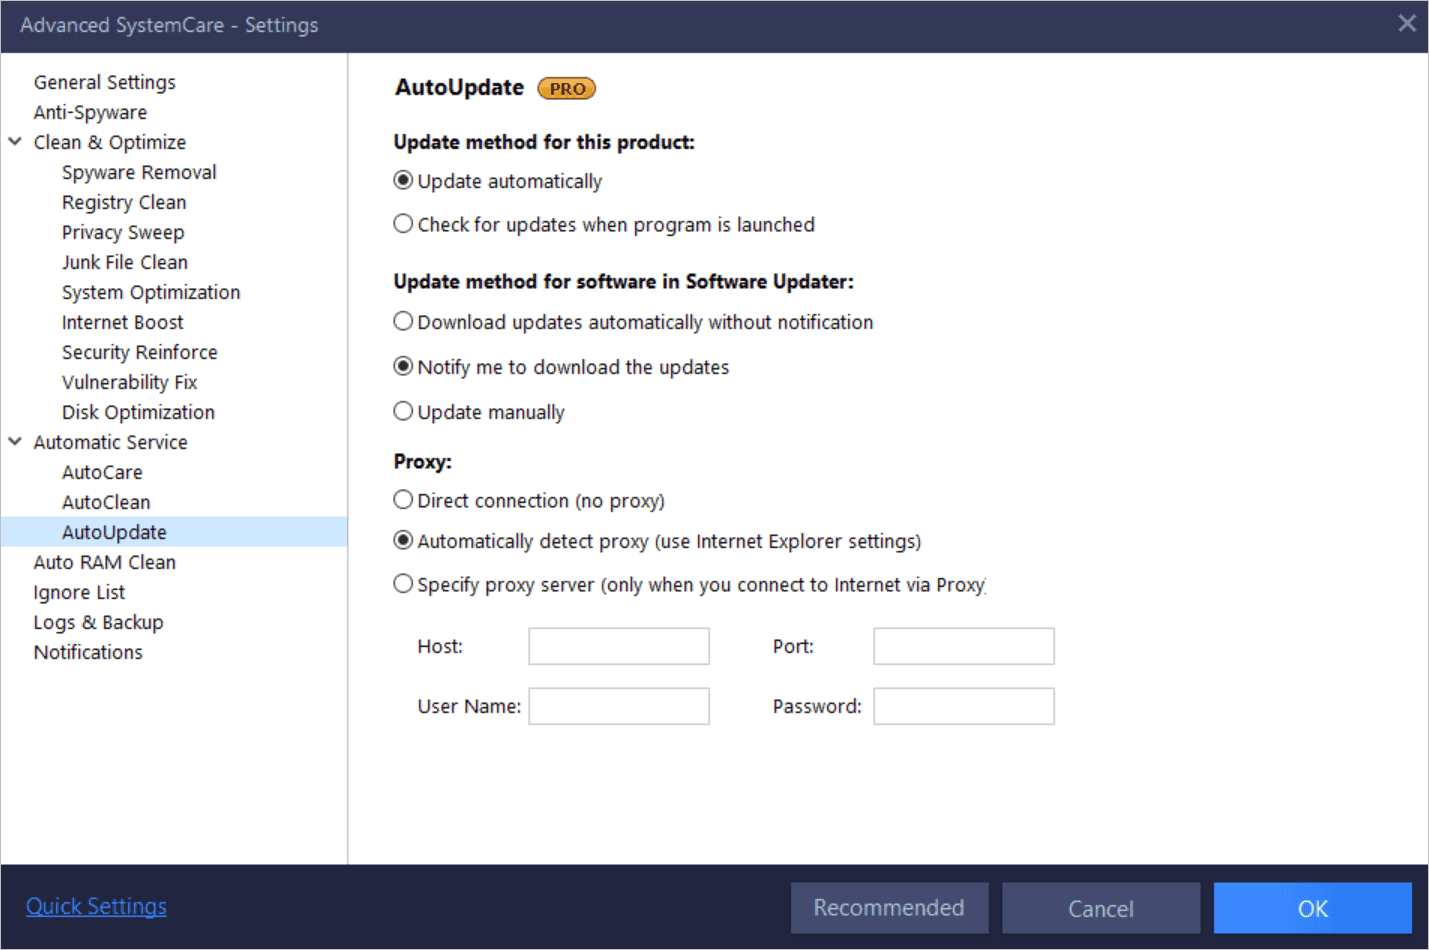Click the Recommended button
The width and height of the screenshot is (1429, 950).
coord(889,908)
